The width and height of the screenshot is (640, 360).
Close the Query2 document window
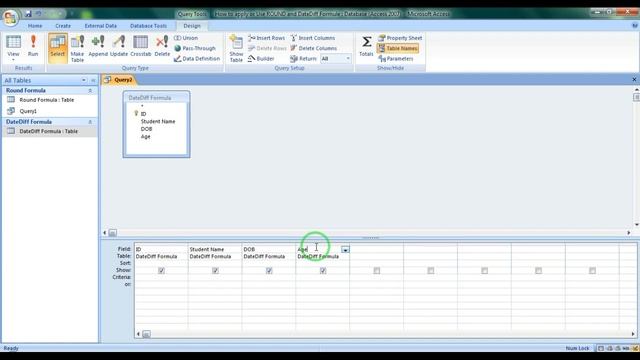pos(634,80)
